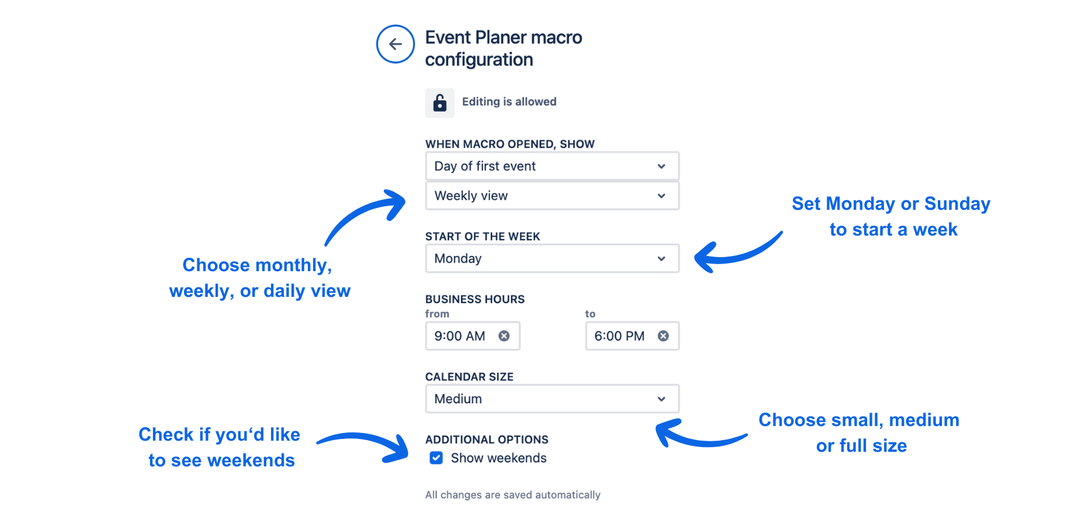1075x526 pixels.
Task: Open the Day of first event dropdown
Action: tap(552, 166)
